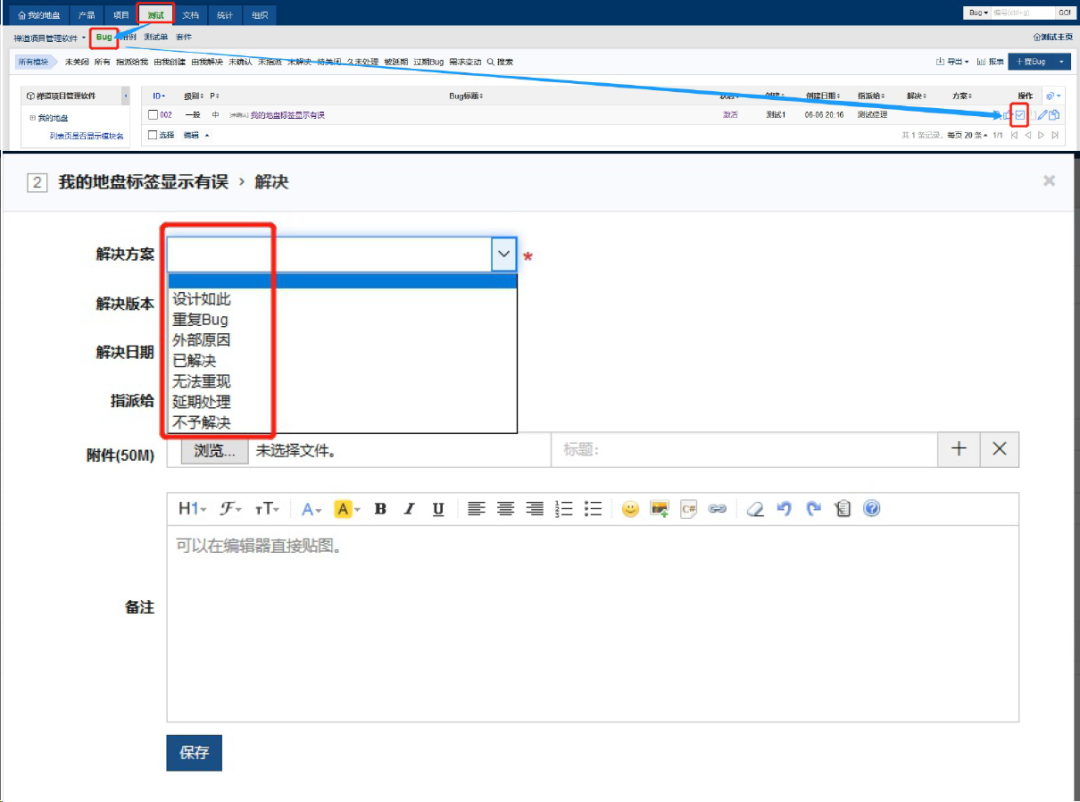Click the paste-as-text clipboard icon
The image size is (1080, 802).
click(842, 509)
